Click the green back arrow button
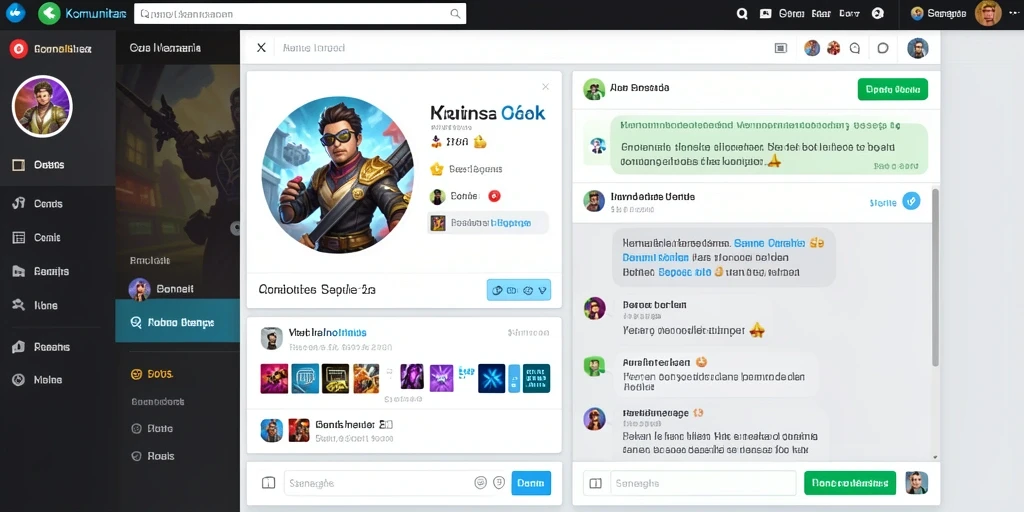 (x=49, y=13)
